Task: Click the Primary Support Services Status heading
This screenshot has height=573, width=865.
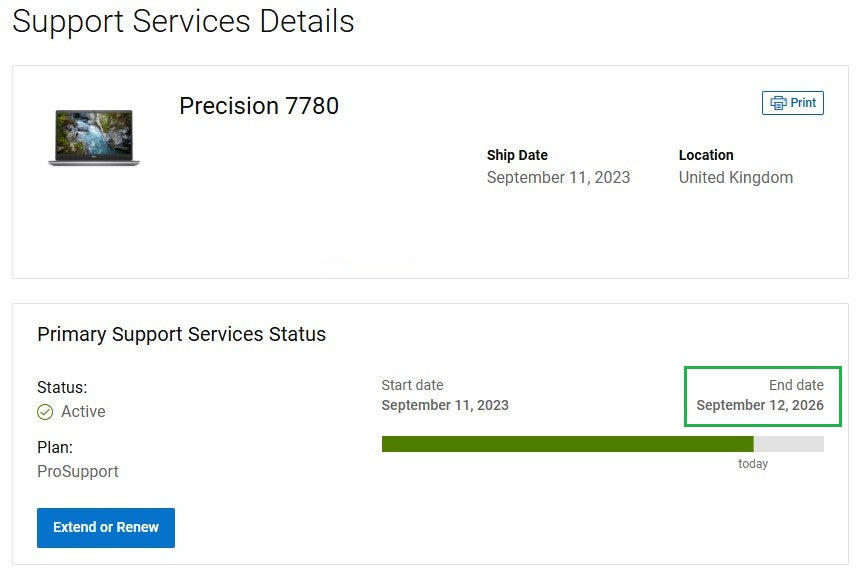Action: (x=182, y=335)
